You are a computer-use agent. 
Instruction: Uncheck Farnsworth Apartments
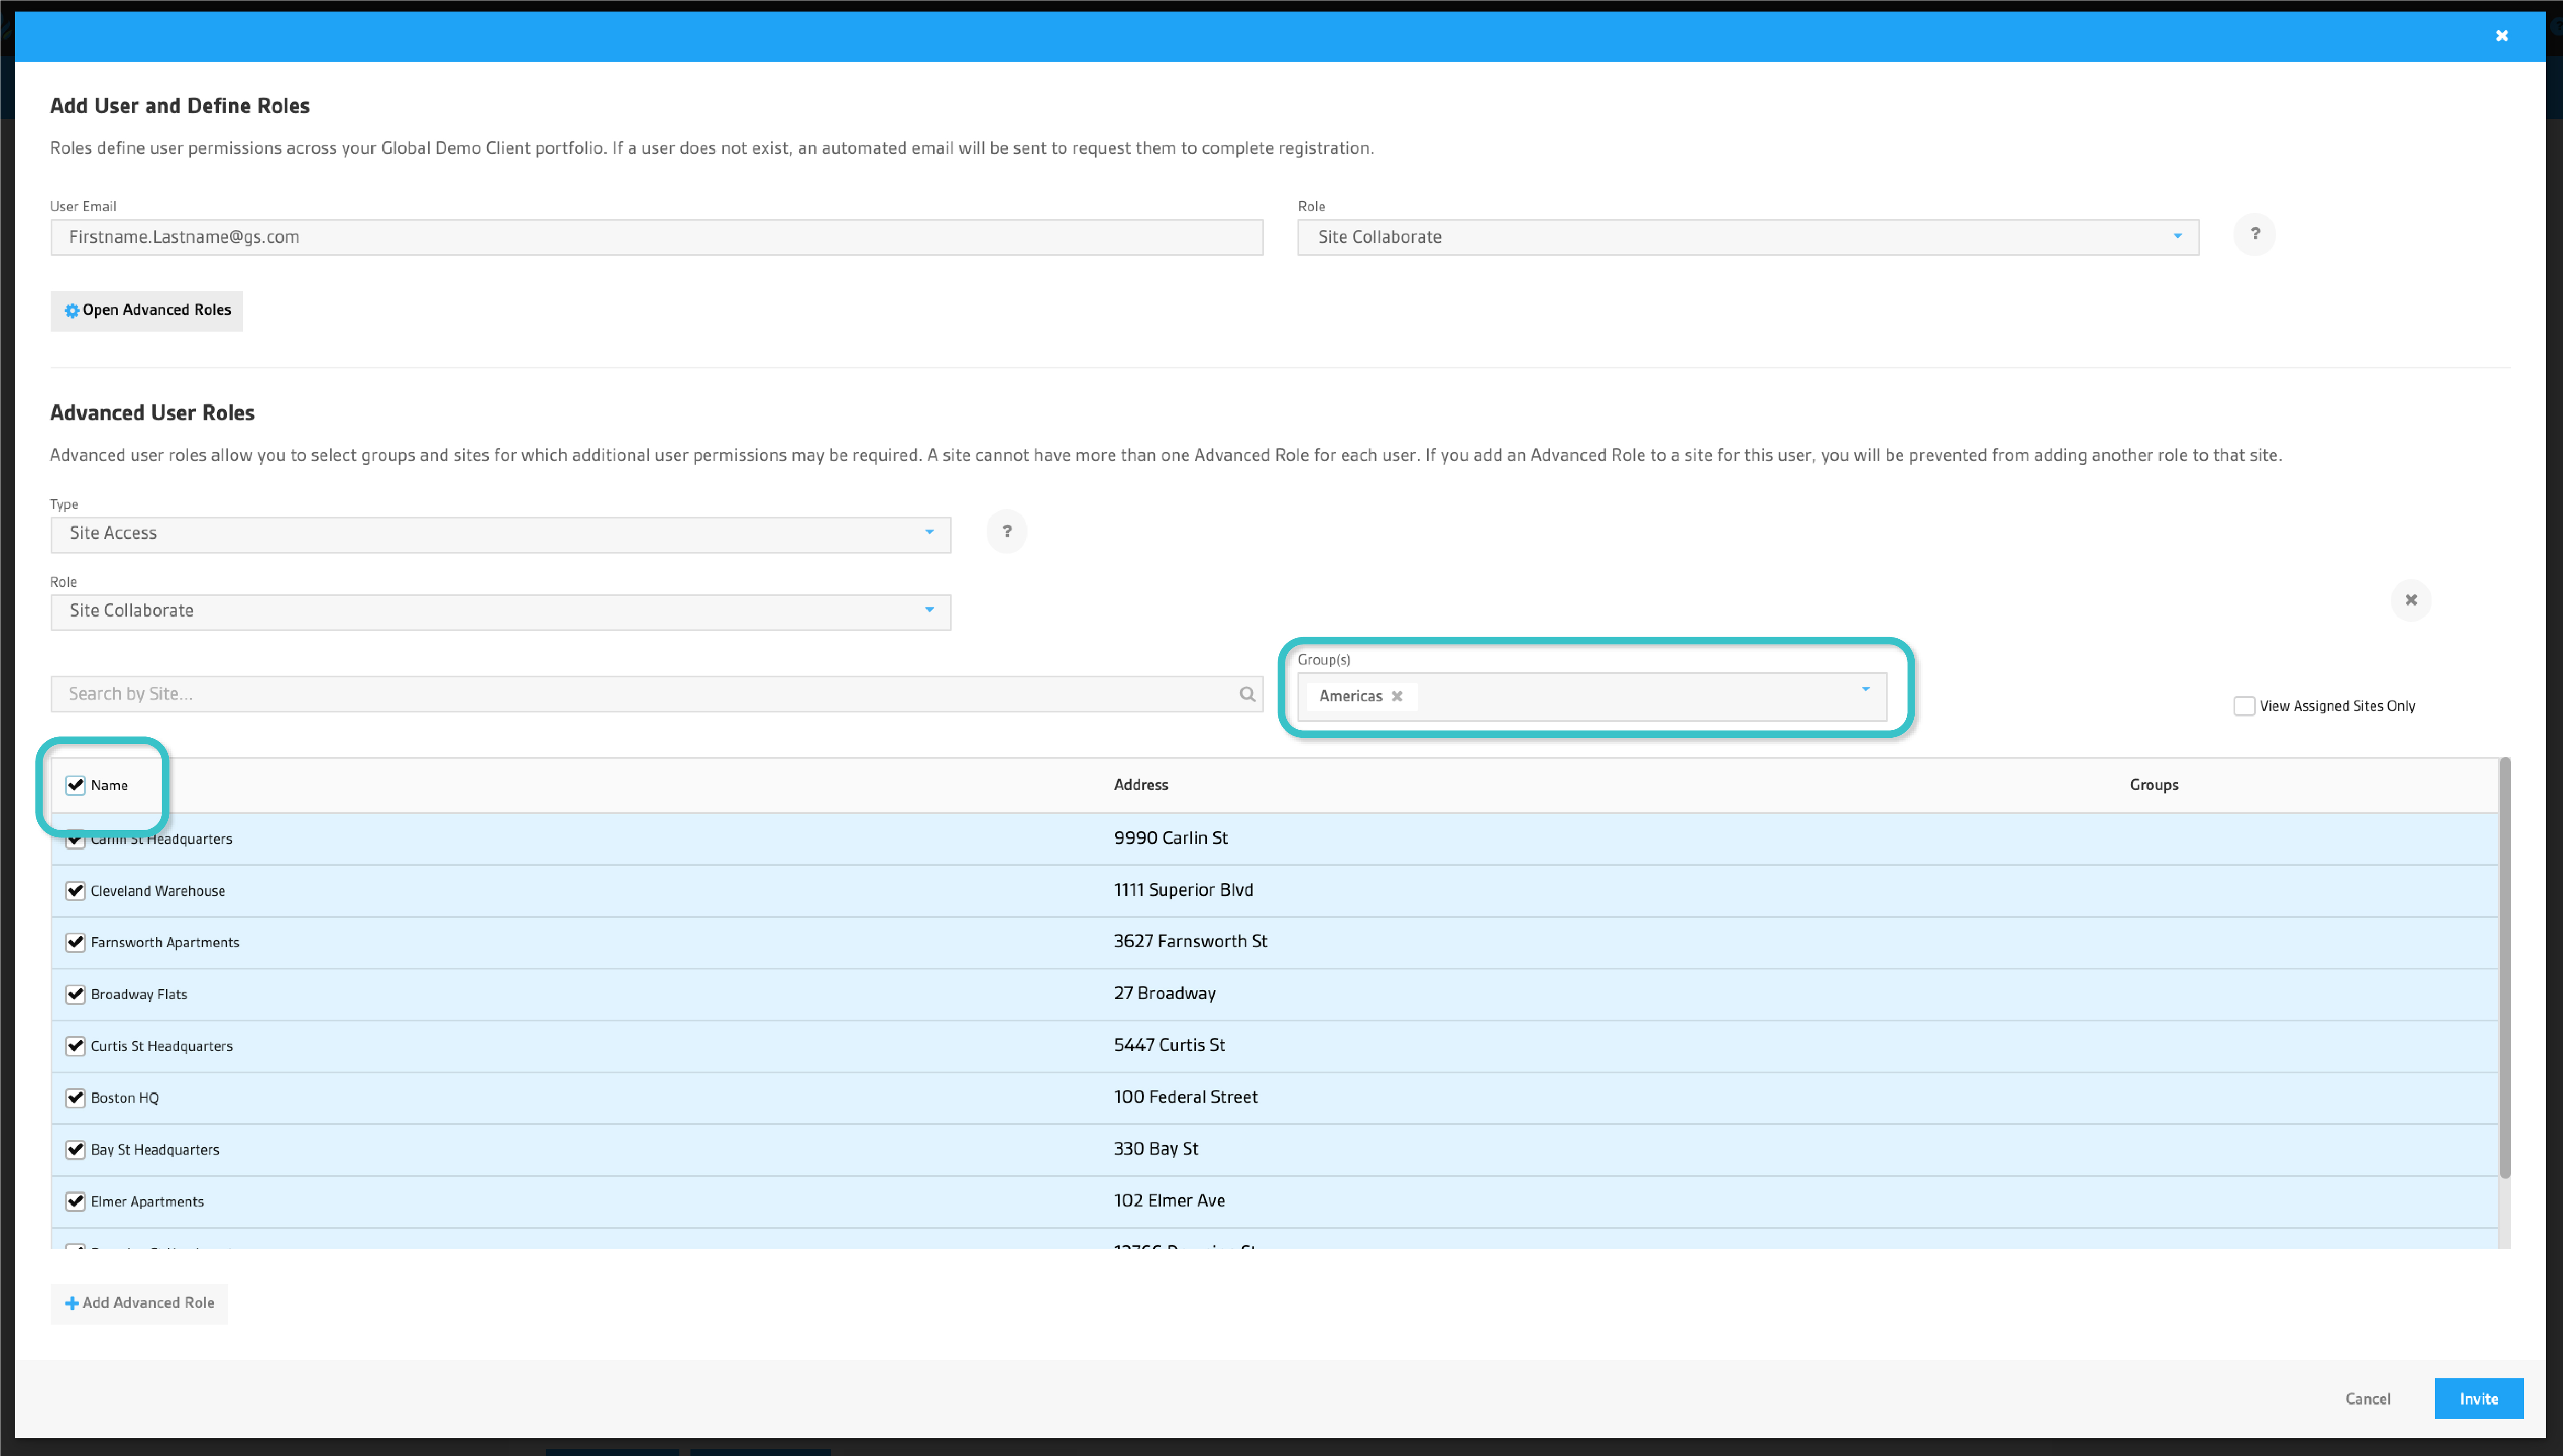(75, 943)
